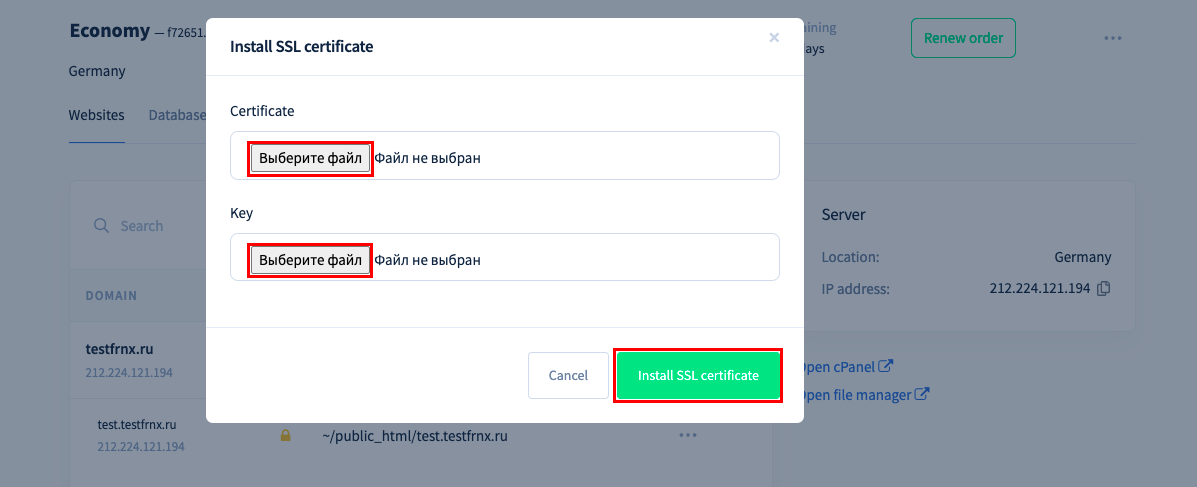Image resolution: width=1197 pixels, height=487 pixels.
Task: Click the Certificate file input area
Action: tap(505, 156)
